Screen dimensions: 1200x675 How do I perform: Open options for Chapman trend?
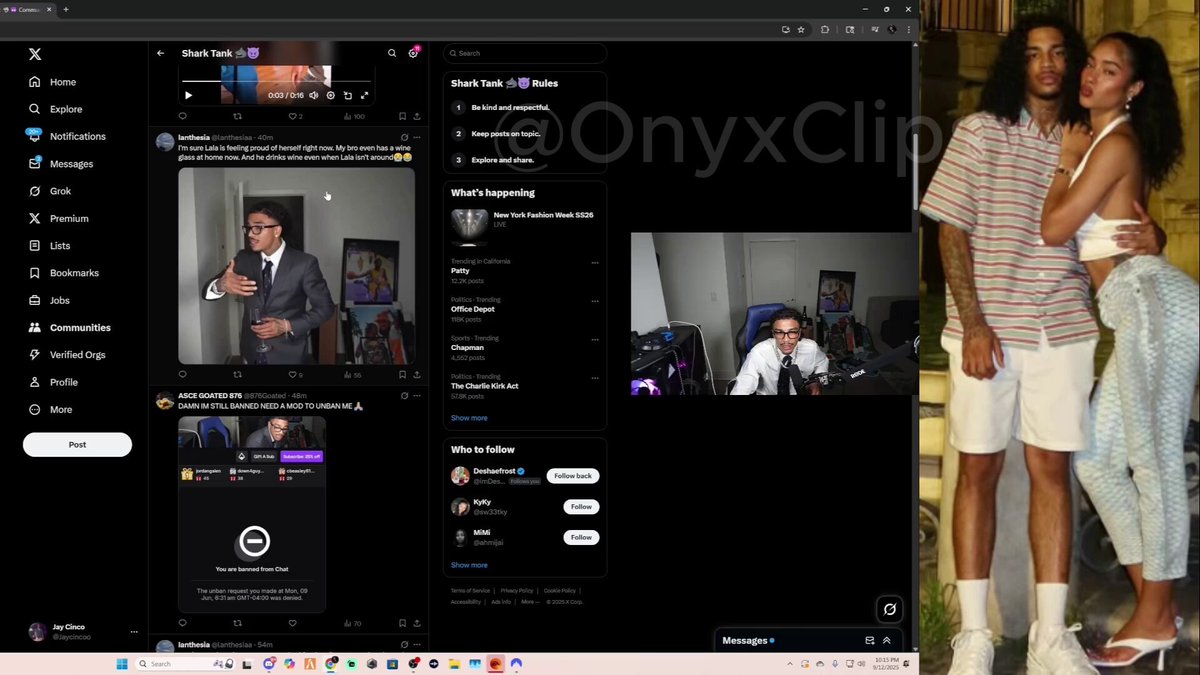[x=595, y=339]
